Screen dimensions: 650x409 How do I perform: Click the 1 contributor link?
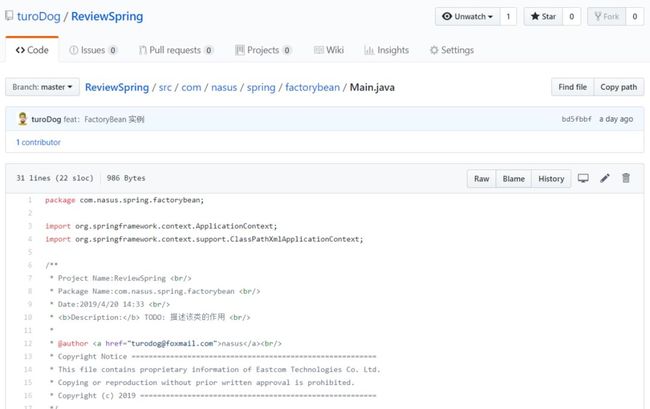tap(38, 142)
